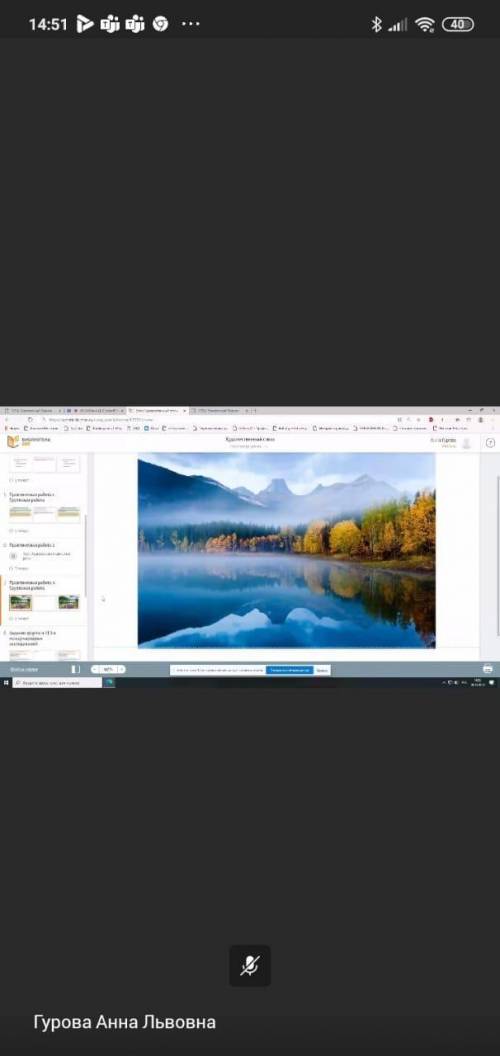Switch to the fourth browser tab
500x1056 pixels.
click(x=219, y=410)
